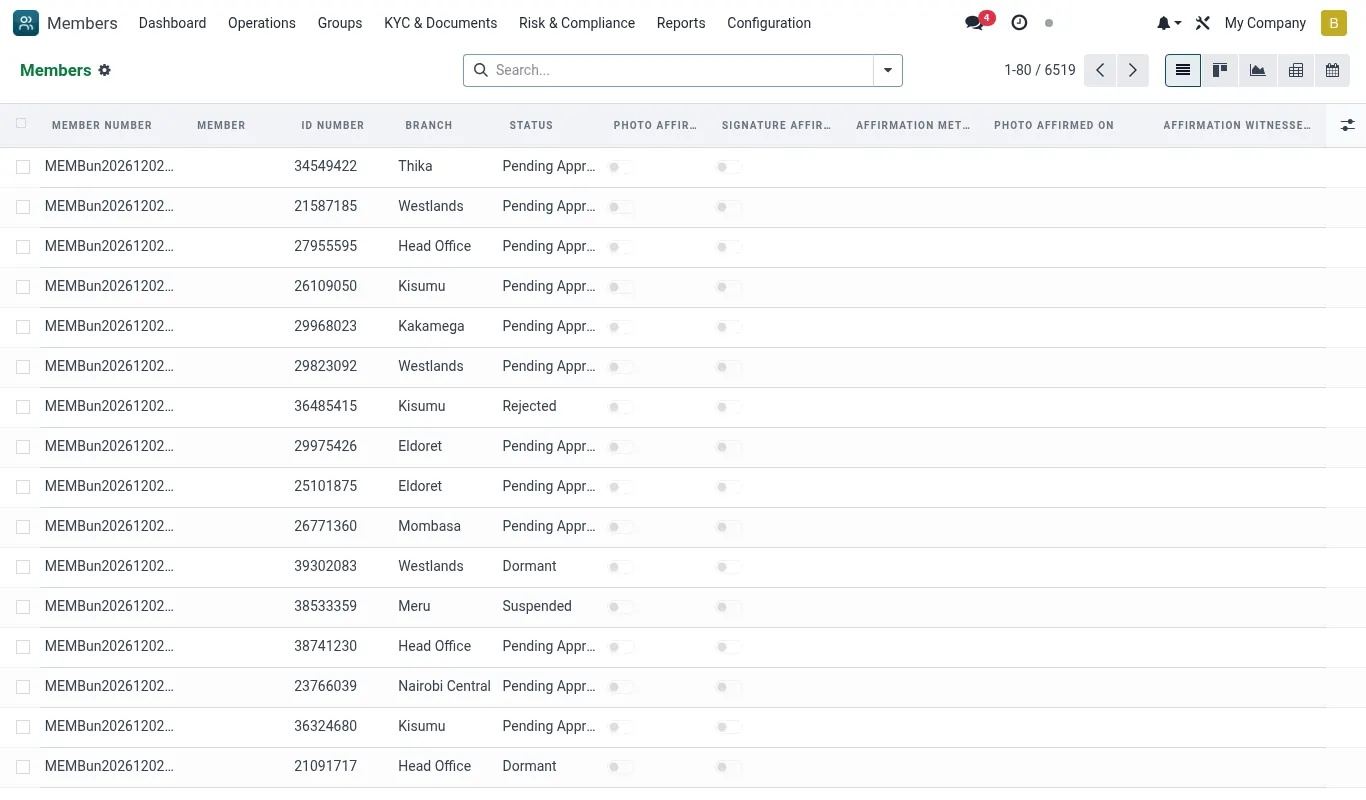Toggle signature affirmed for the Meru row

pyautogui.click(x=729, y=607)
